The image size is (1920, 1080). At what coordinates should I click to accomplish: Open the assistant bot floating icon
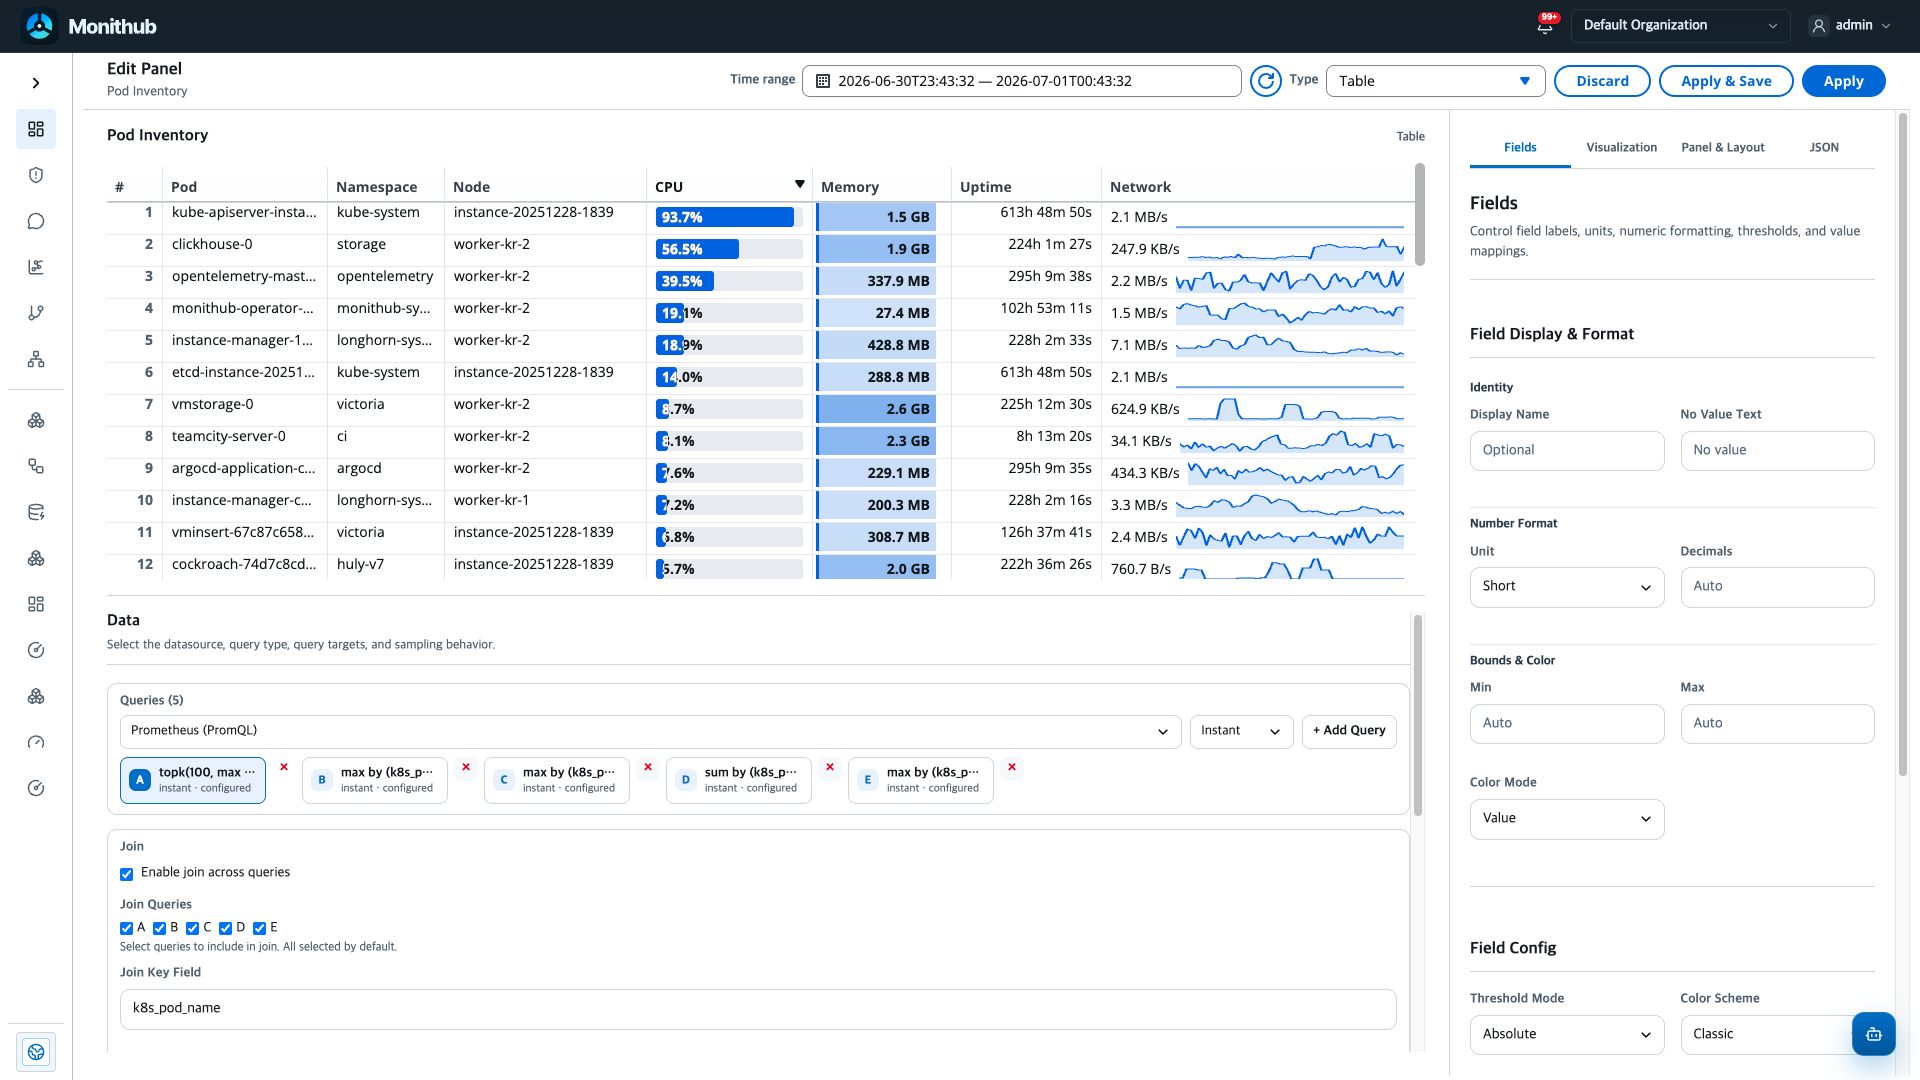[1873, 1034]
